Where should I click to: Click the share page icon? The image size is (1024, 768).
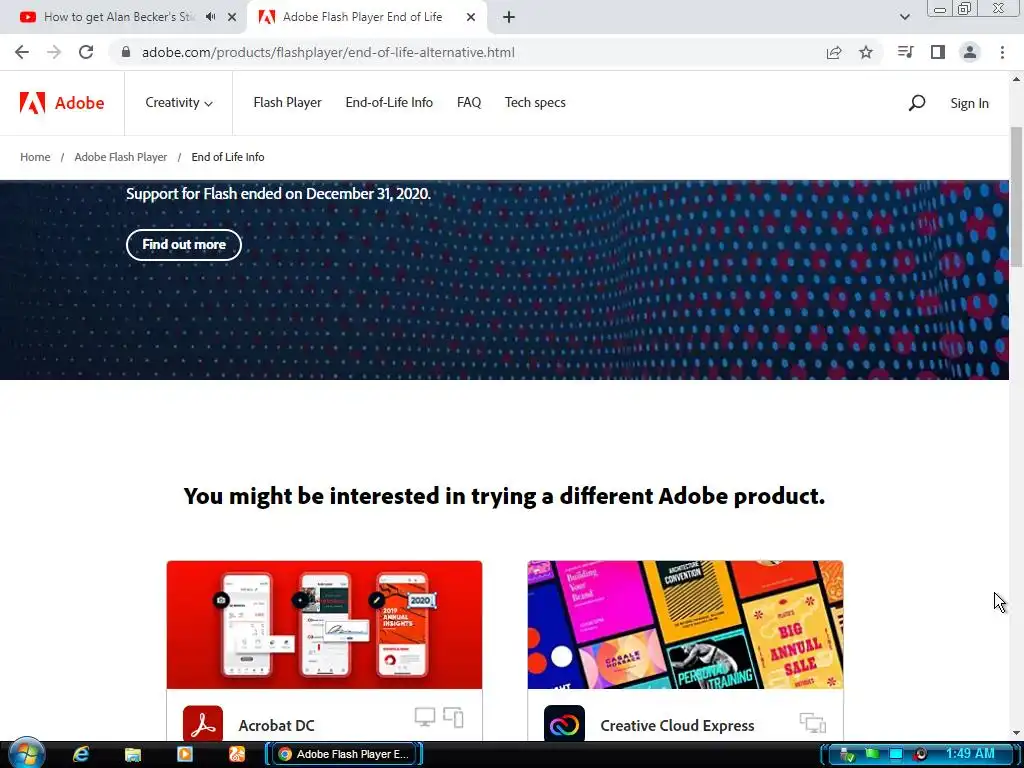(834, 52)
